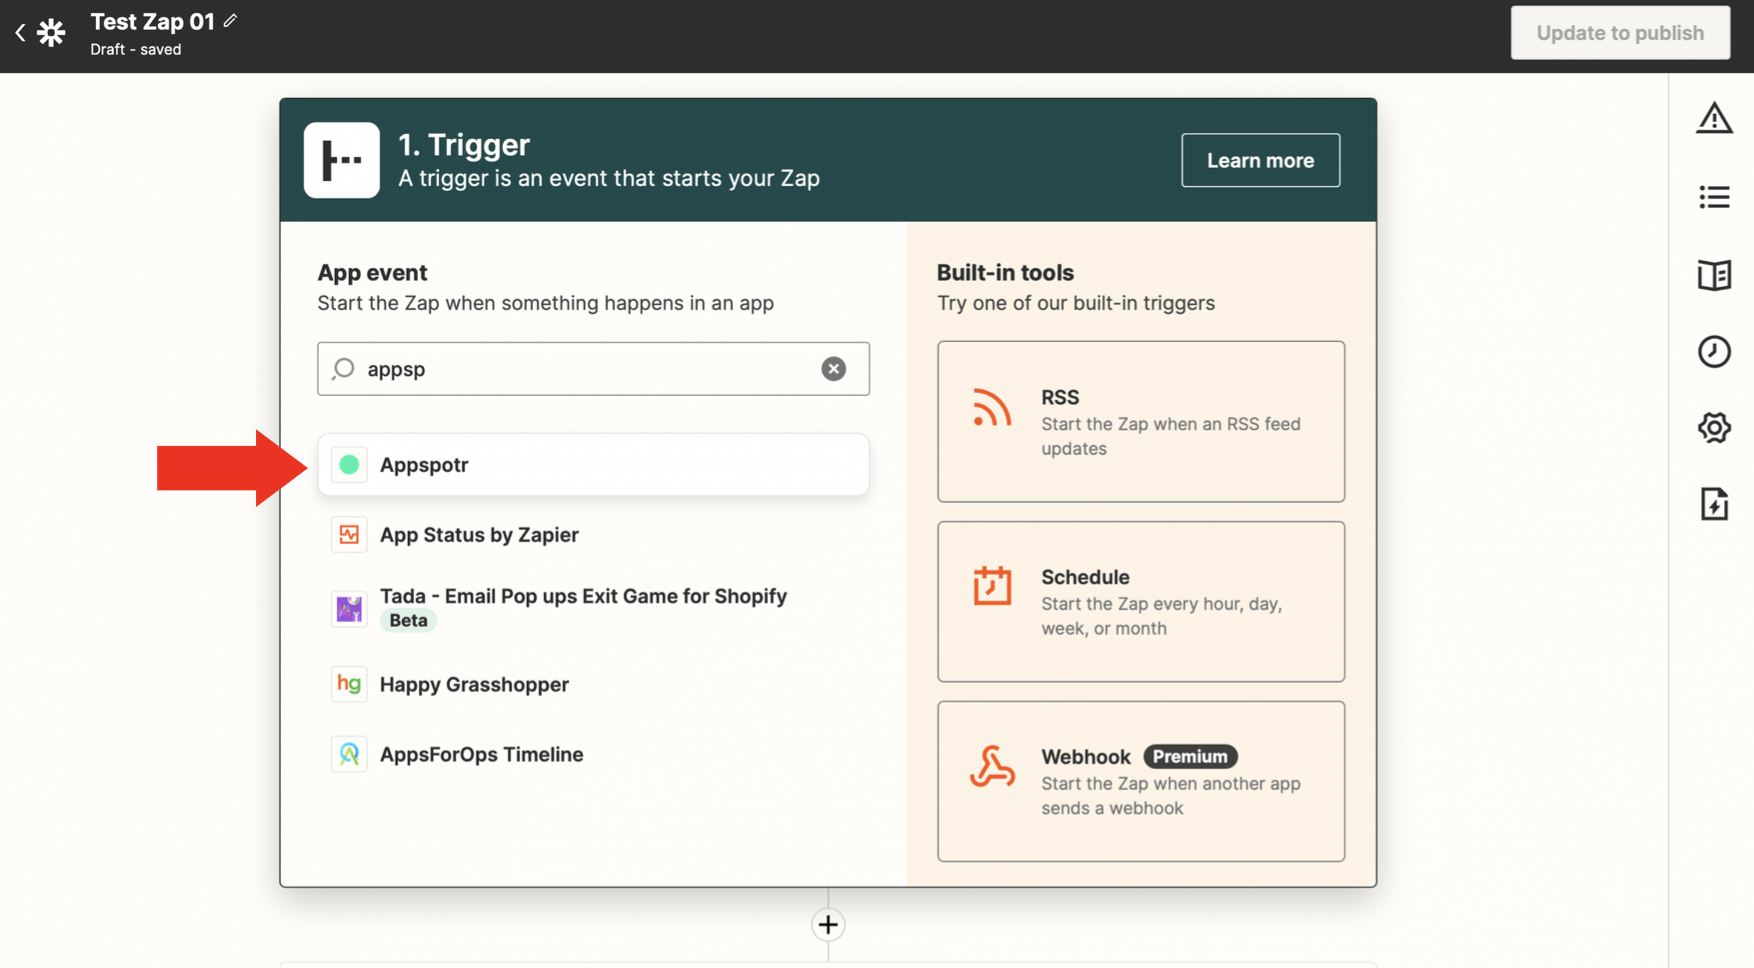The height and width of the screenshot is (968, 1754).
Task: Click the 1. Trigger heading
Action: (x=464, y=145)
